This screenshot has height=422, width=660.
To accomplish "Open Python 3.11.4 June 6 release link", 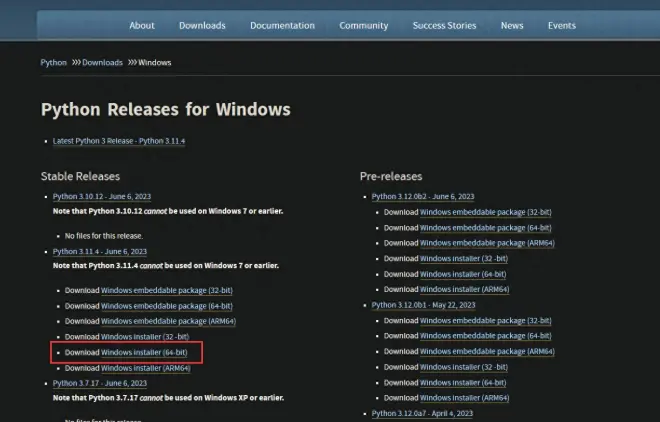I will click(100, 252).
